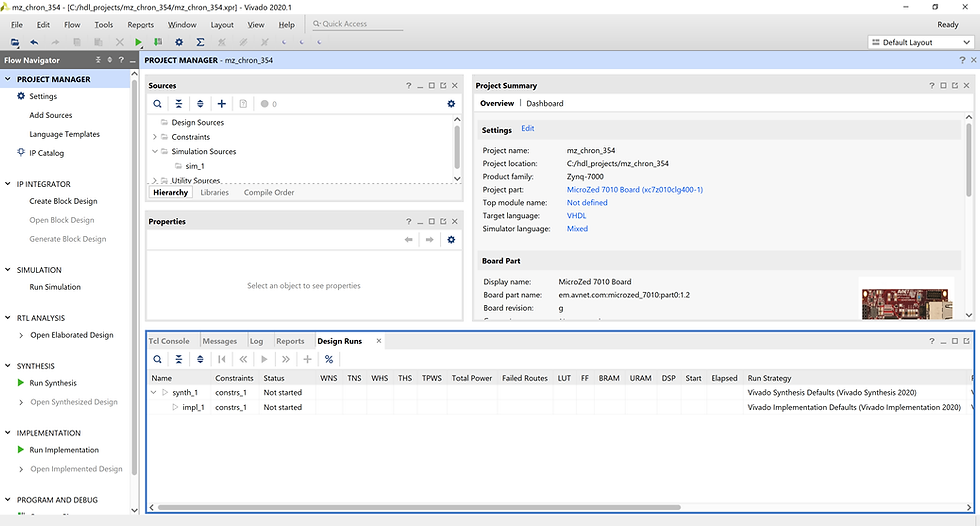This screenshot has width=980, height=526.
Task: Click the Edit settings link
Action: [528, 129]
